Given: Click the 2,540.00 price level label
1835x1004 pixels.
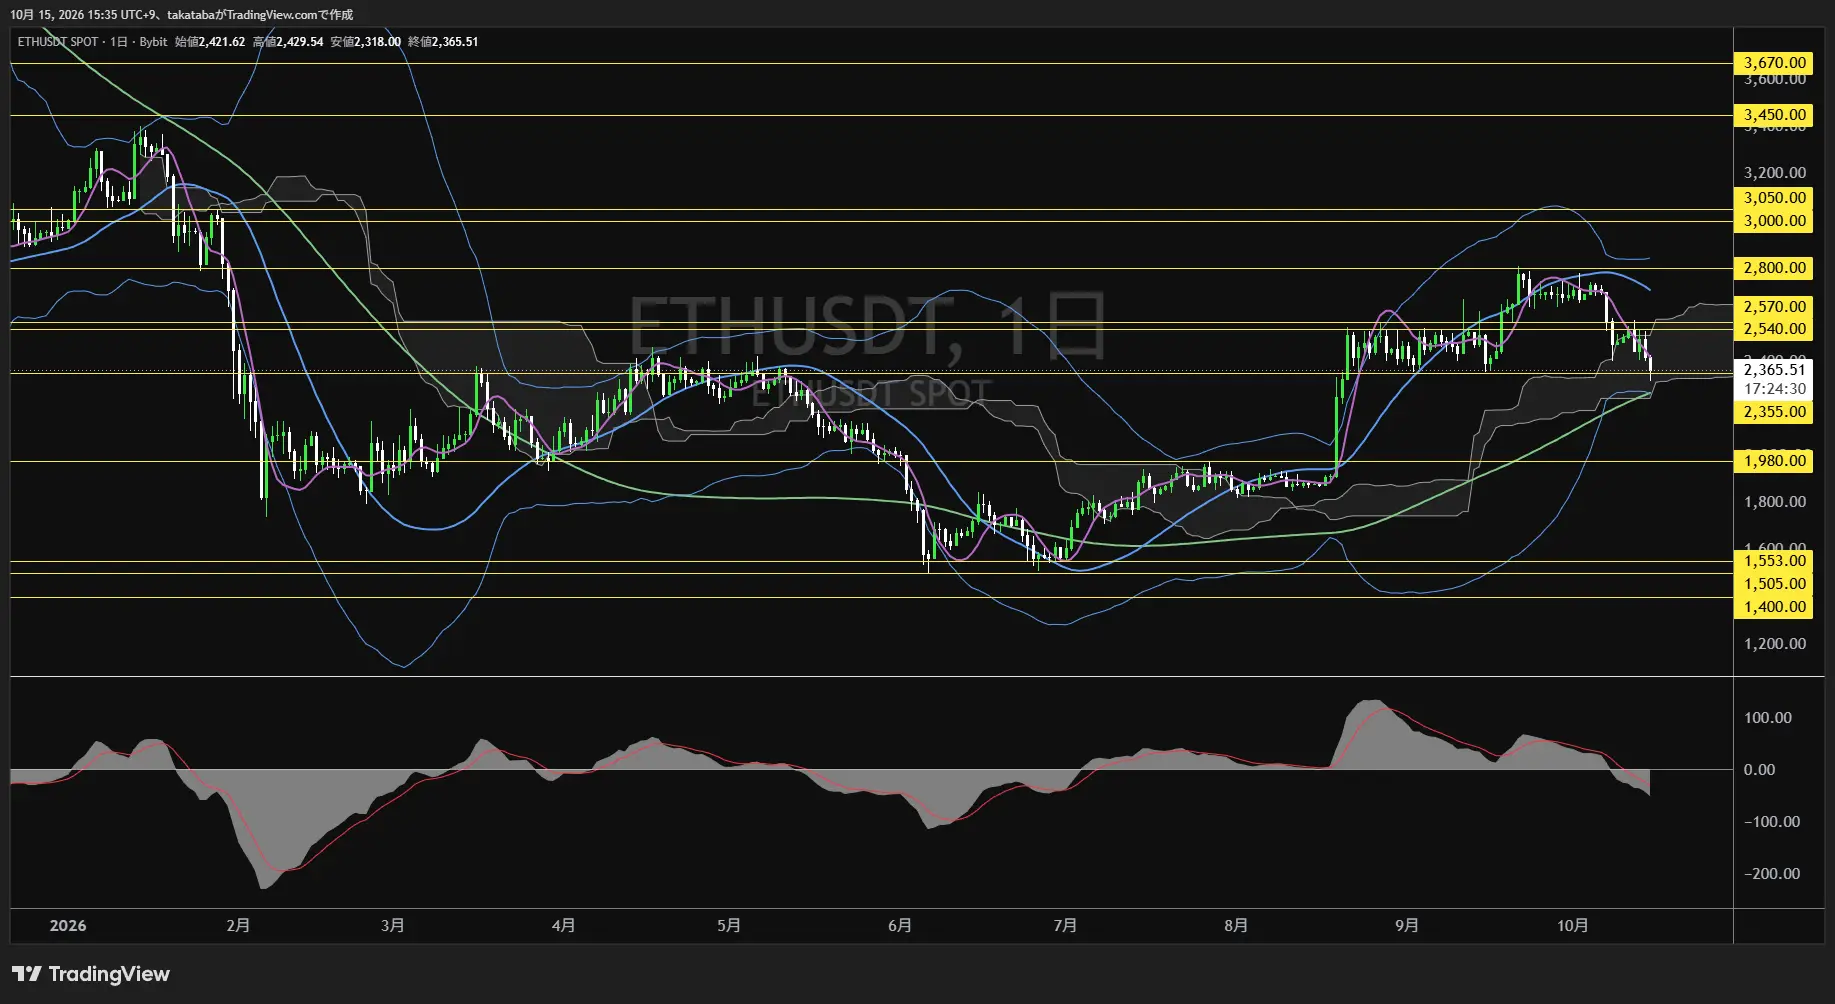Looking at the screenshot, I should click(x=1775, y=329).
